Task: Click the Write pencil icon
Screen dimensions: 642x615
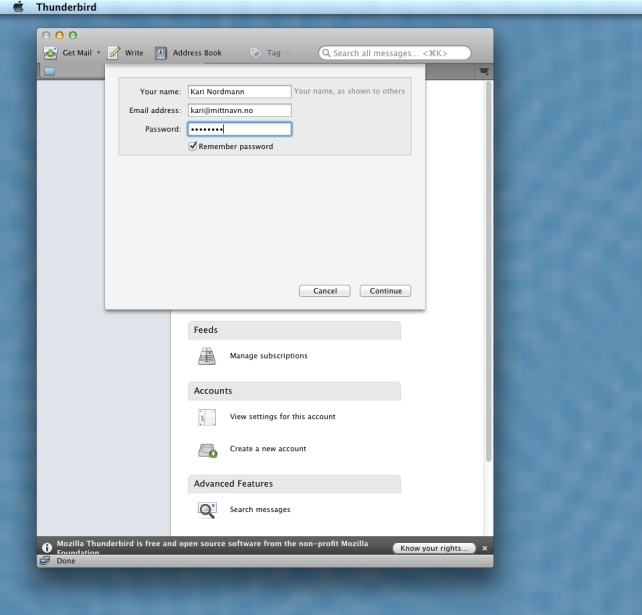Action: tap(114, 53)
